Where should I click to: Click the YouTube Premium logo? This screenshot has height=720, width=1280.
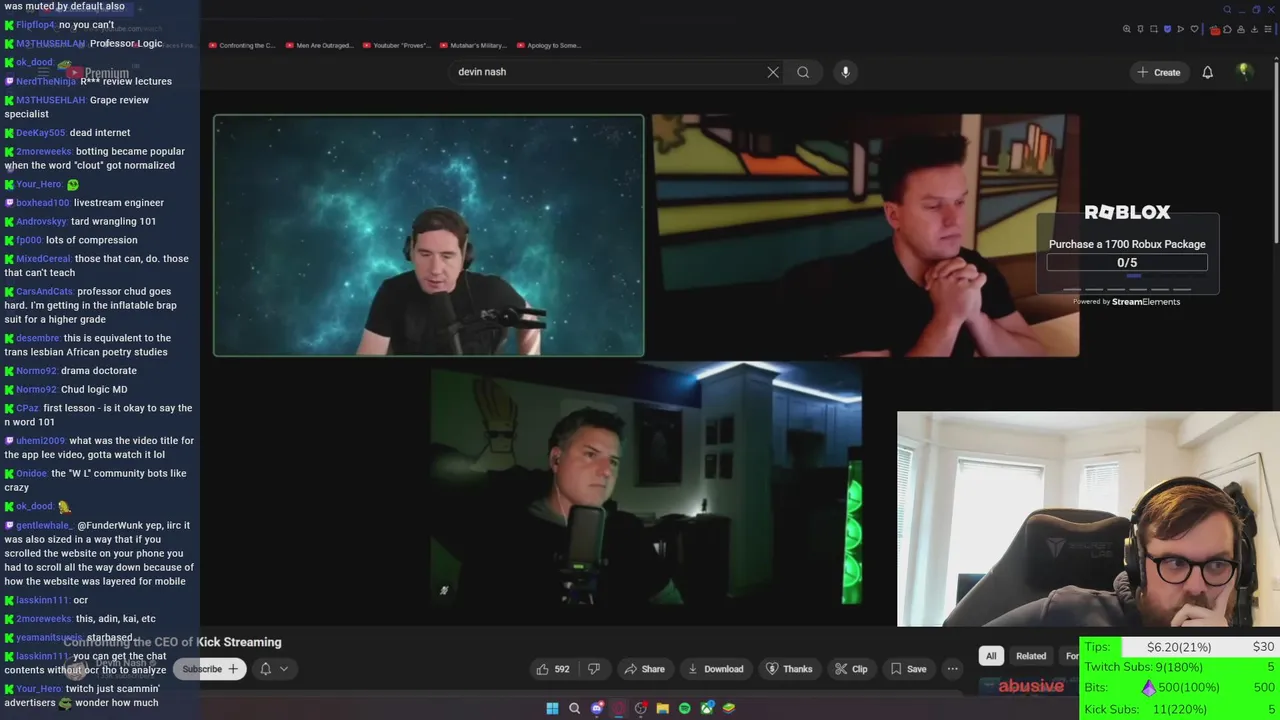tap(95, 72)
